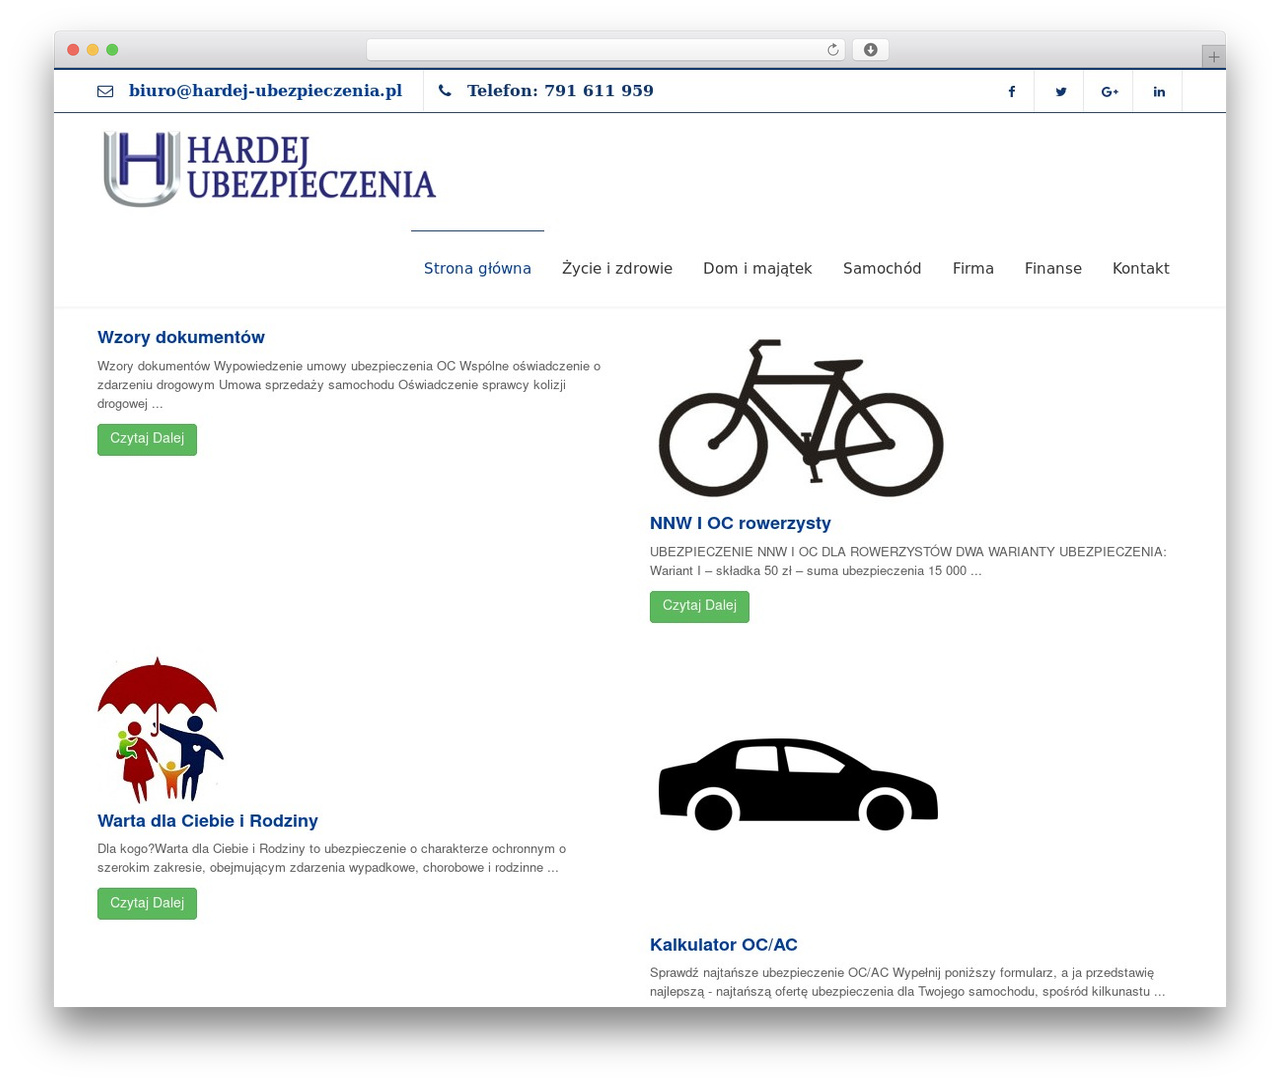
Task: Open the Kontakt menu item
Action: point(1141,268)
